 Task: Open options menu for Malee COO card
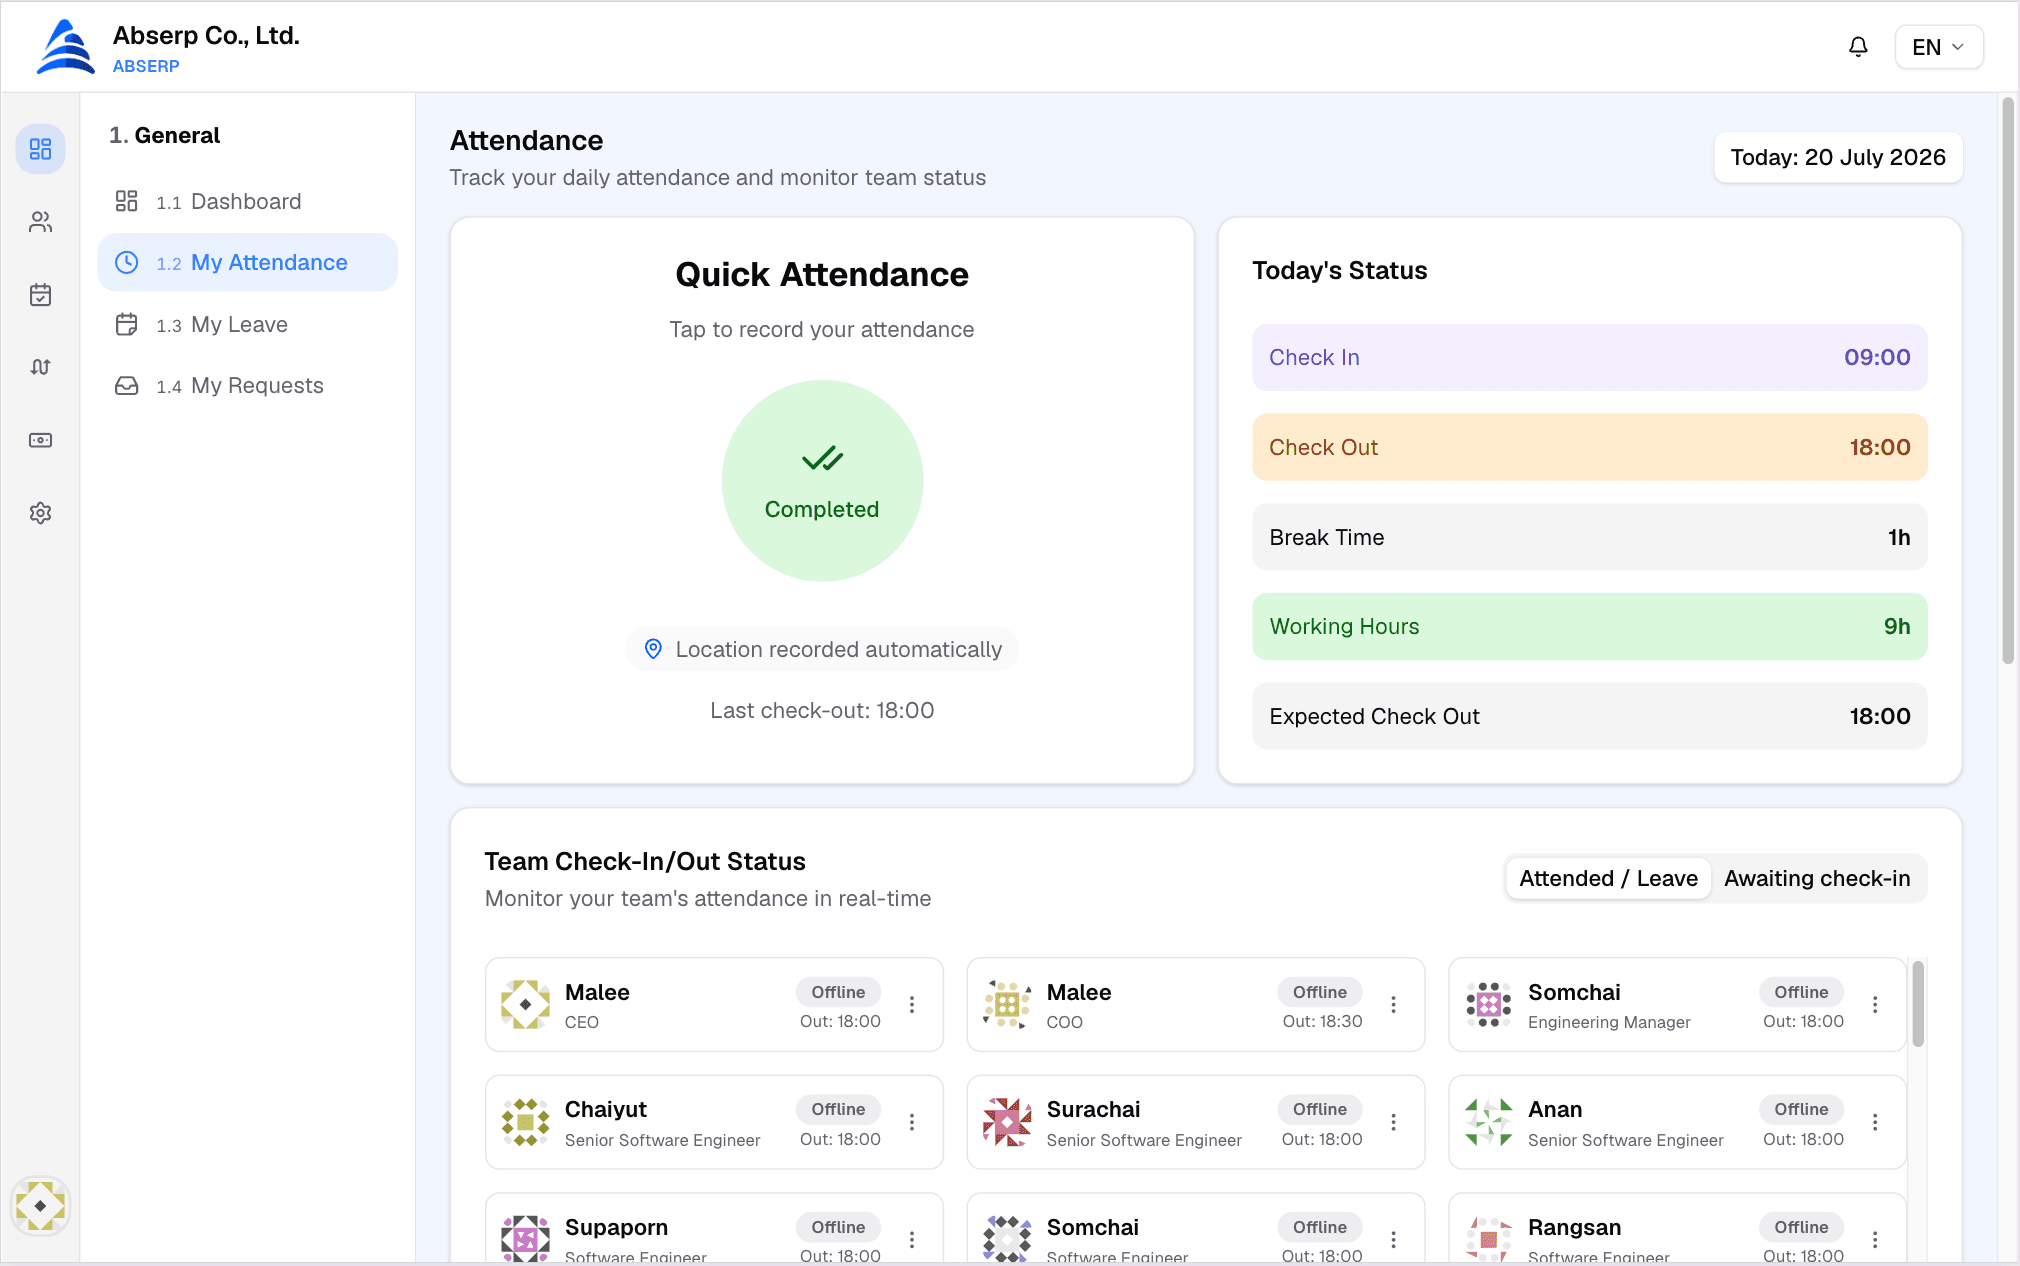(x=1393, y=1004)
